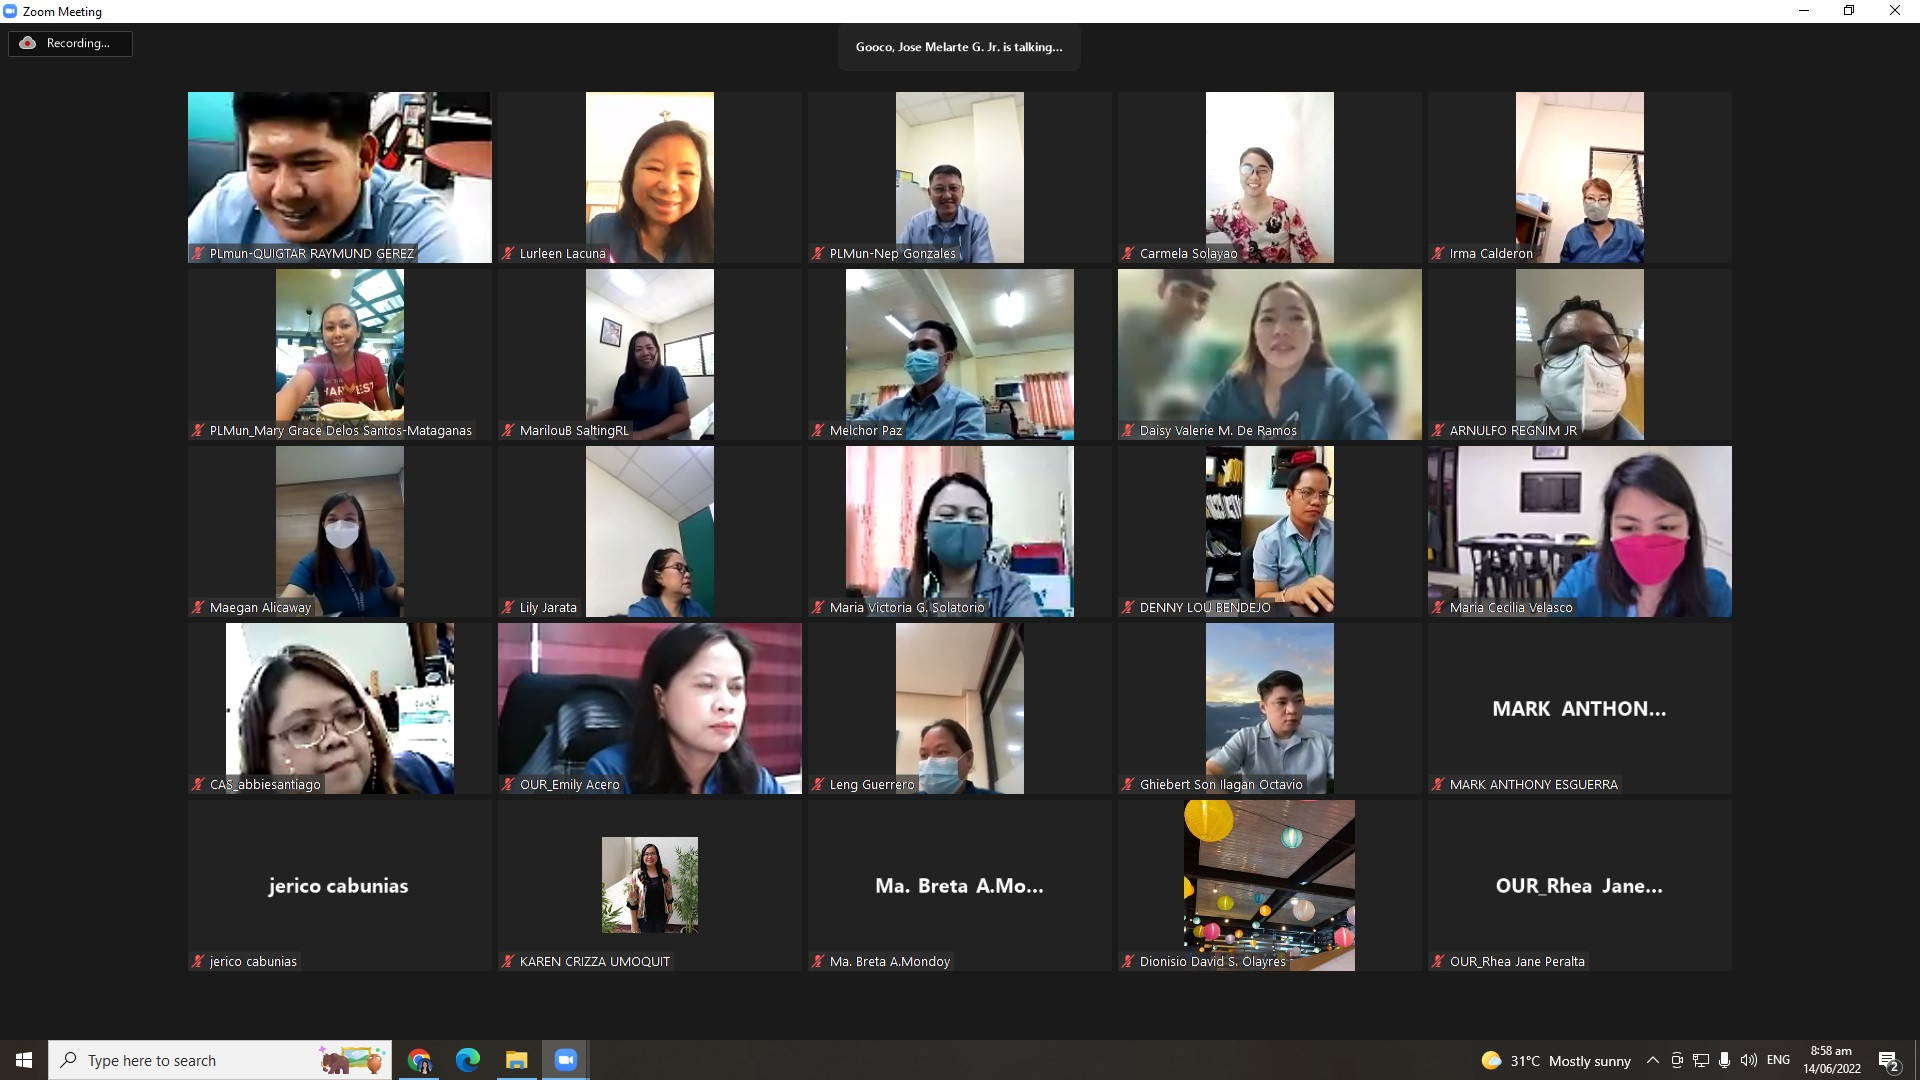This screenshot has height=1080, width=1920.
Task: Select PLMun-Nep Gonzales video tile
Action: (x=960, y=177)
